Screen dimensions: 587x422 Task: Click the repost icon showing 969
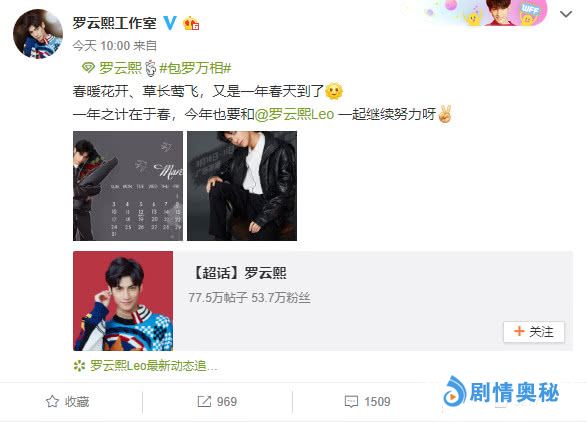point(204,402)
